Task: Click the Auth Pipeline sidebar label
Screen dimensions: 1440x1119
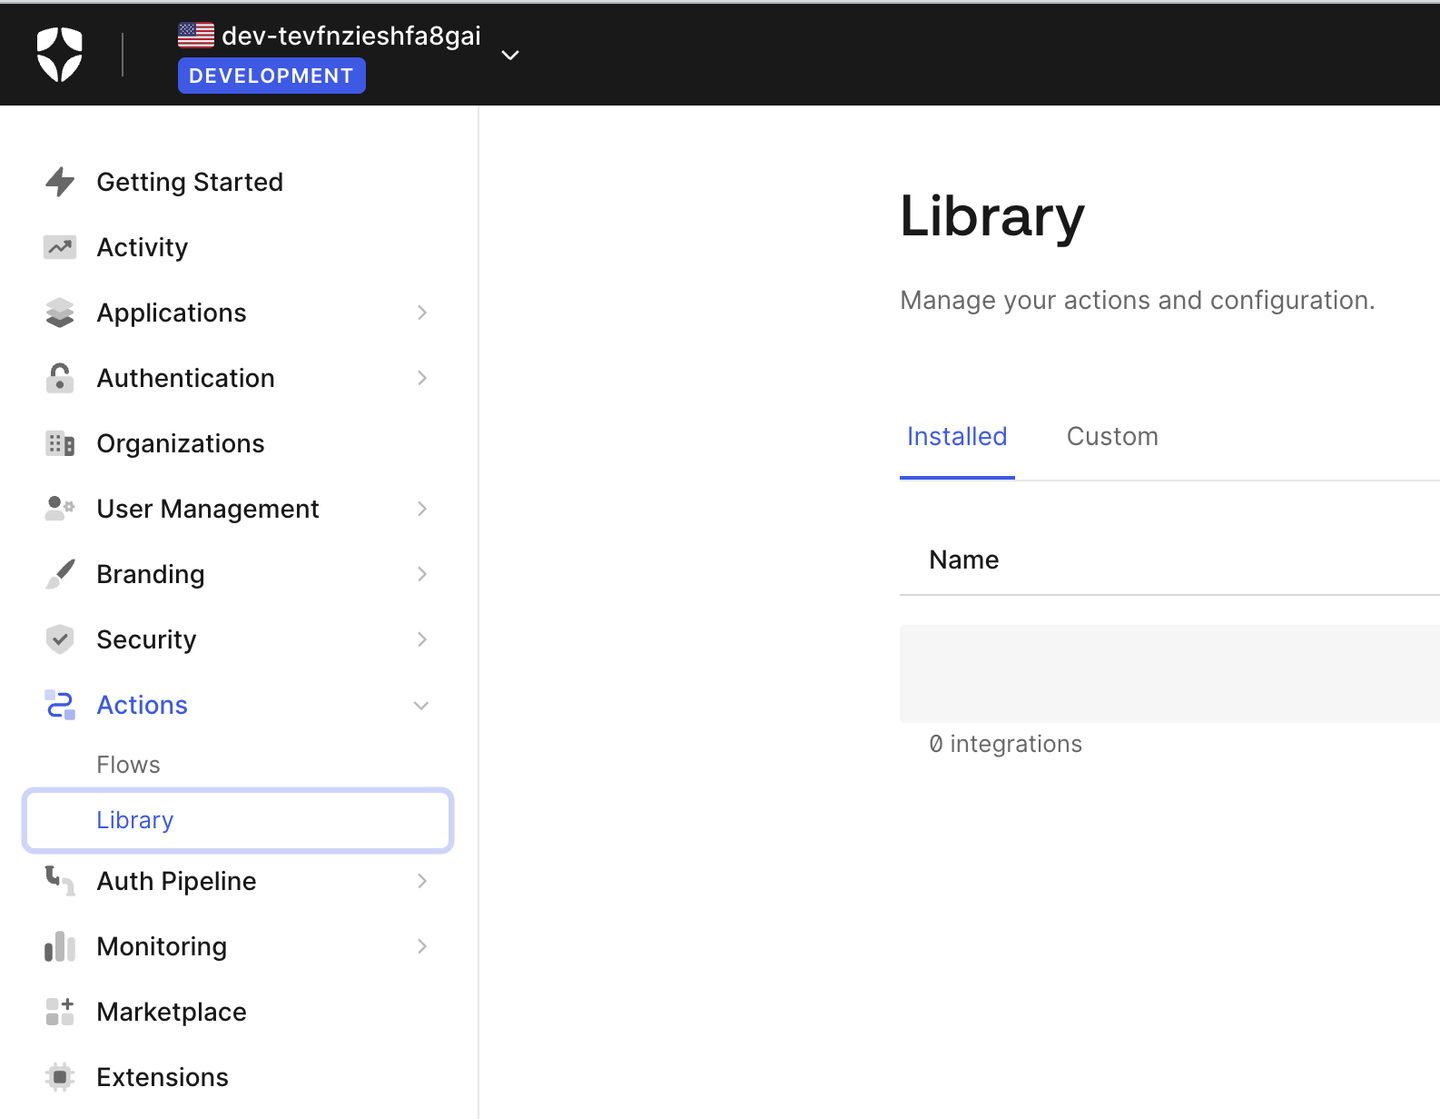Action: pos(176,881)
